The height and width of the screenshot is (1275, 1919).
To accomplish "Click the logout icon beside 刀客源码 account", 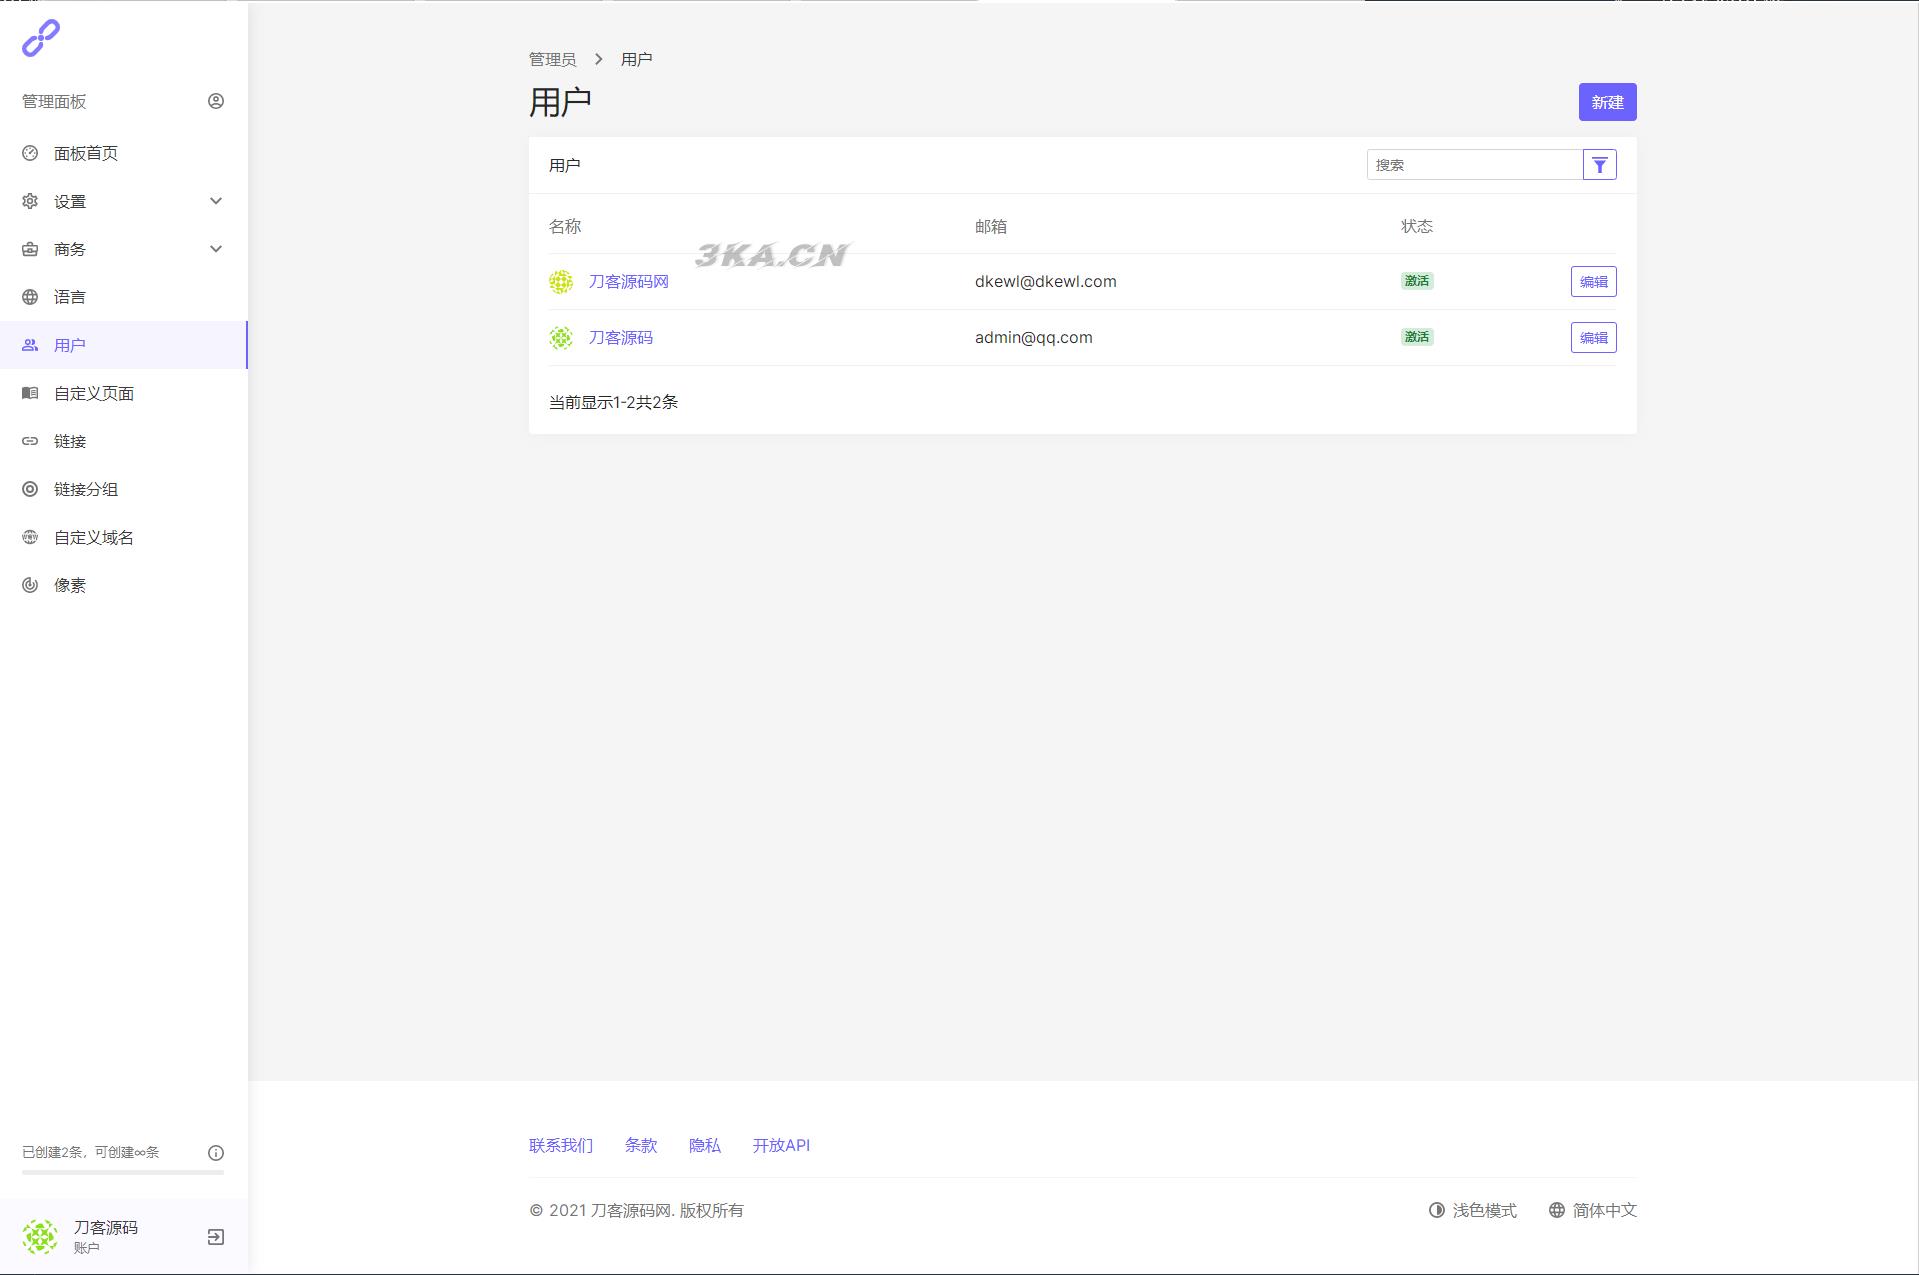I will [x=216, y=1237].
